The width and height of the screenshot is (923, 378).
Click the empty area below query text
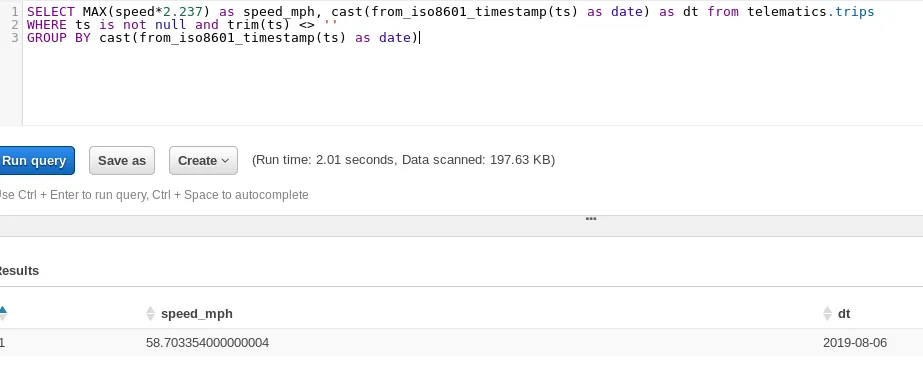pos(471,85)
